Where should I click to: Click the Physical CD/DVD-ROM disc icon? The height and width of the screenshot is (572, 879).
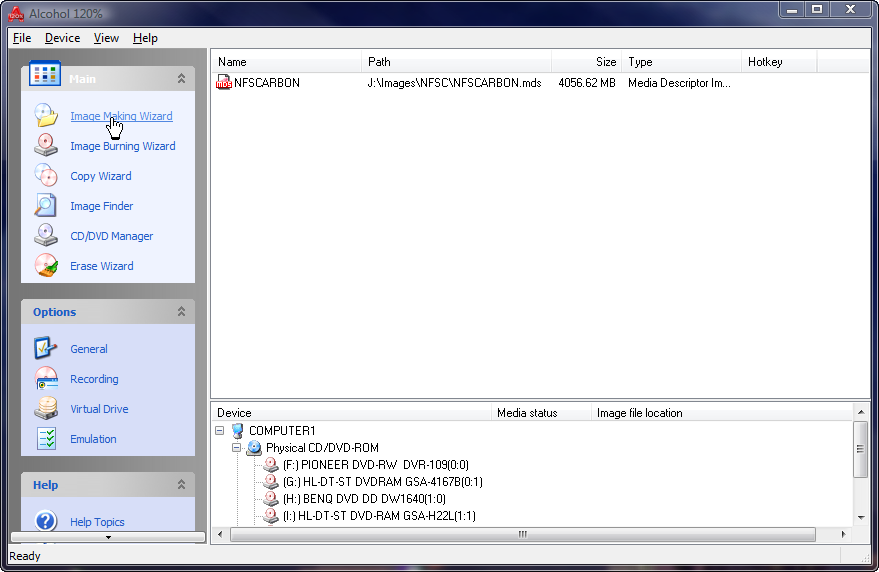[255, 448]
